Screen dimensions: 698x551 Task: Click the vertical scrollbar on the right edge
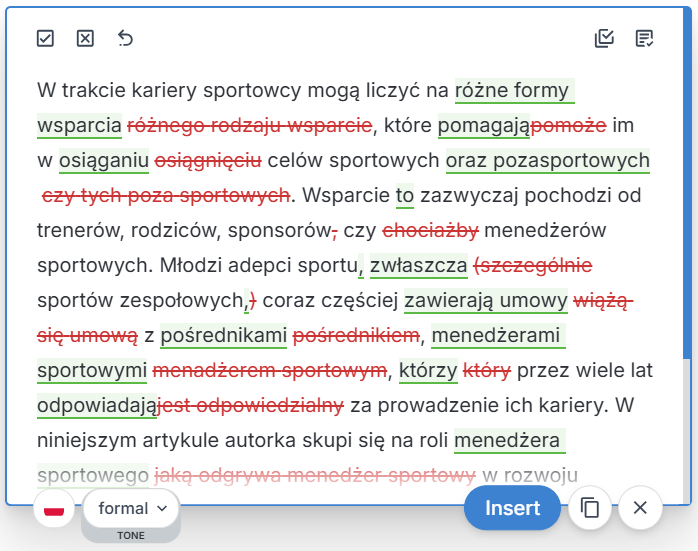coord(685,200)
